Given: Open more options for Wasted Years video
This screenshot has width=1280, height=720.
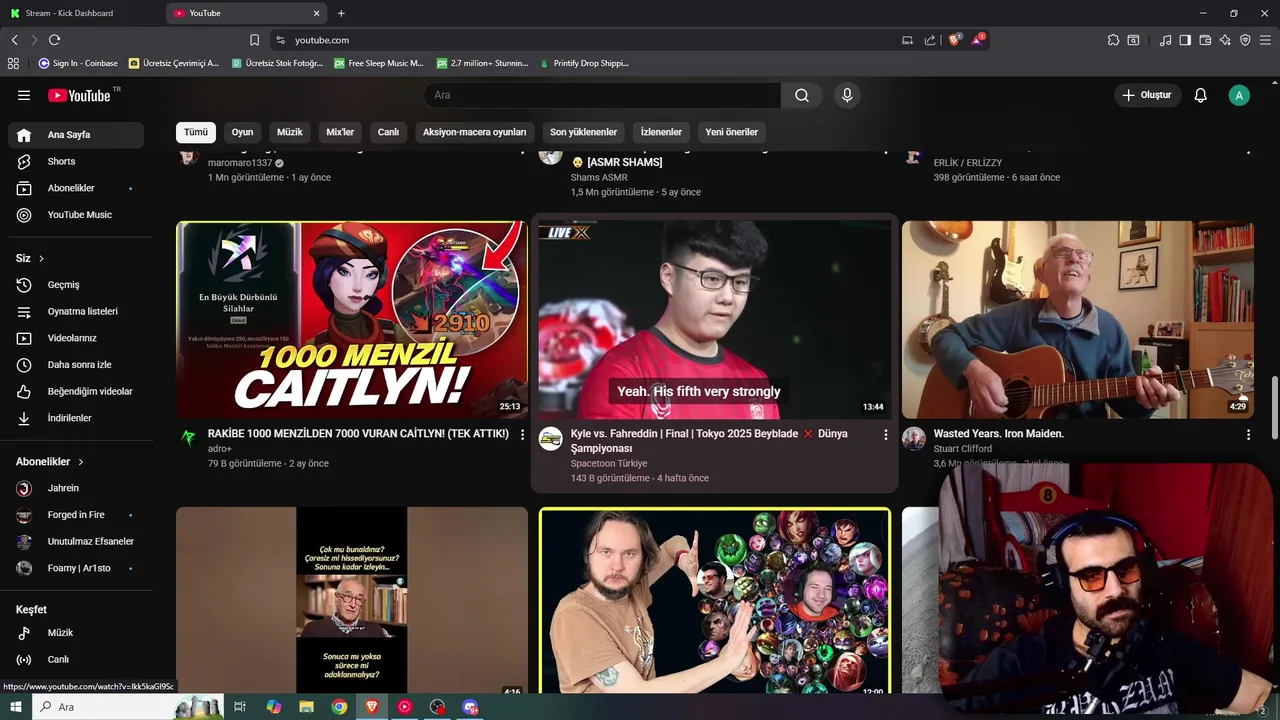Looking at the screenshot, I should click(1248, 435).
